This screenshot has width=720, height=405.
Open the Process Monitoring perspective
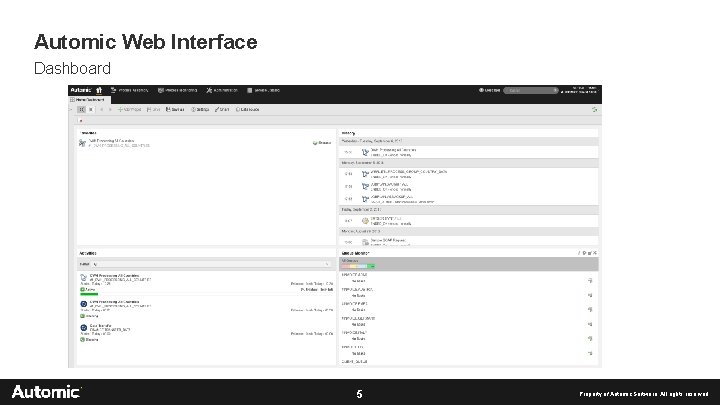[177, 90]
